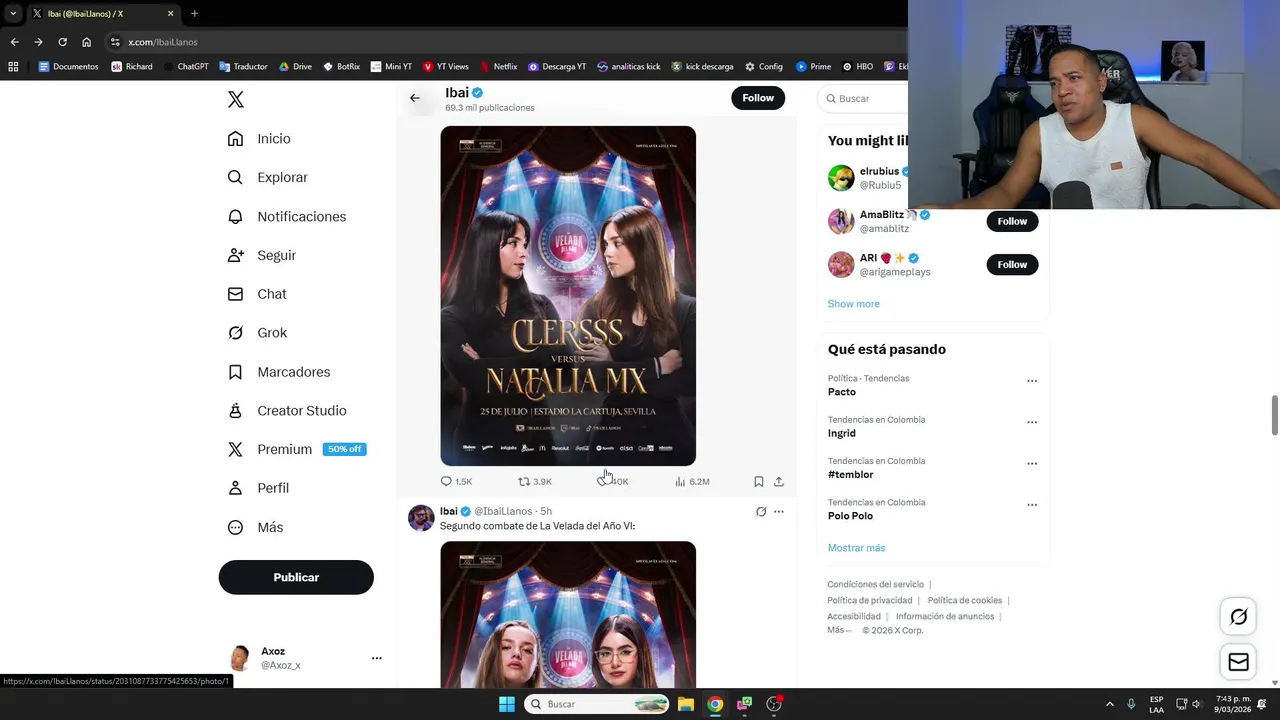Screen dimensions: 1280x720
Task: Open a new Chrome tab
Action: coord(194,13)
